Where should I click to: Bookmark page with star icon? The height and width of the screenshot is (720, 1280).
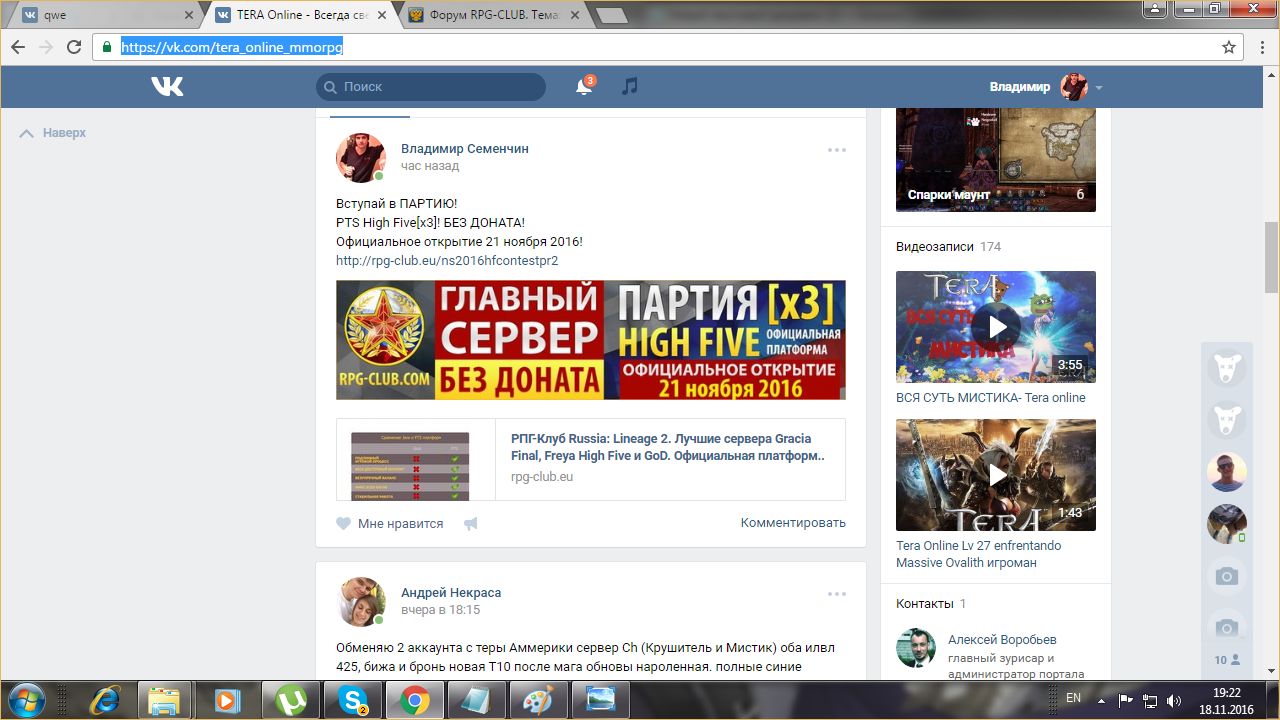[x=1229, y=47]
